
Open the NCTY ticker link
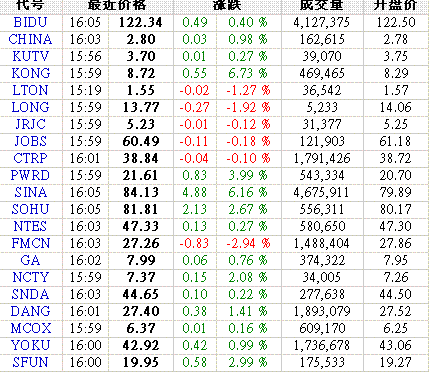point(30,277)
